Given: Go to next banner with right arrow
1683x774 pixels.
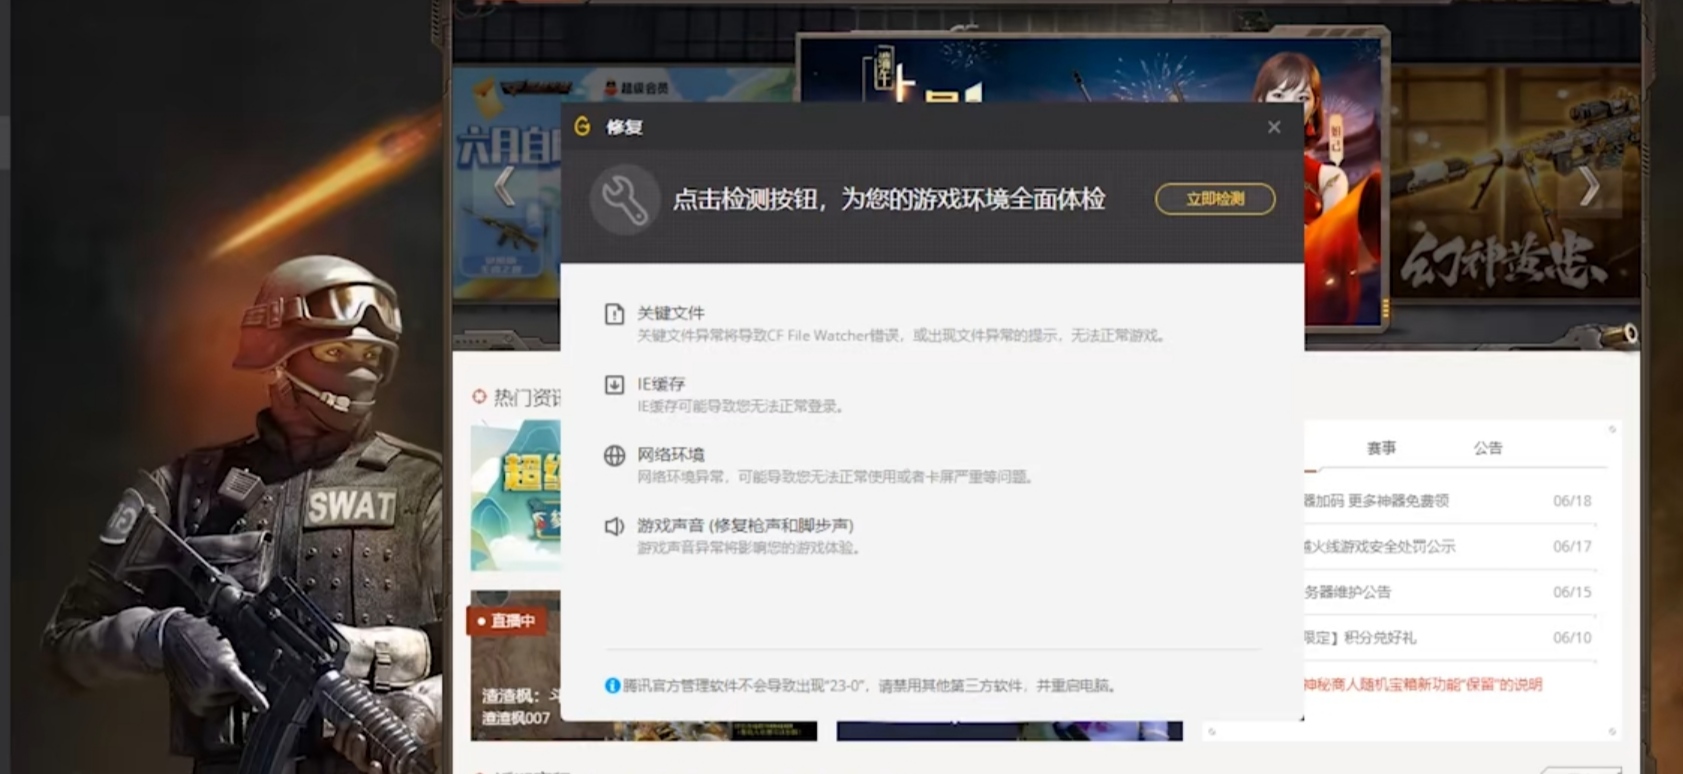Looking at the screenshot, I should 1589,186.
